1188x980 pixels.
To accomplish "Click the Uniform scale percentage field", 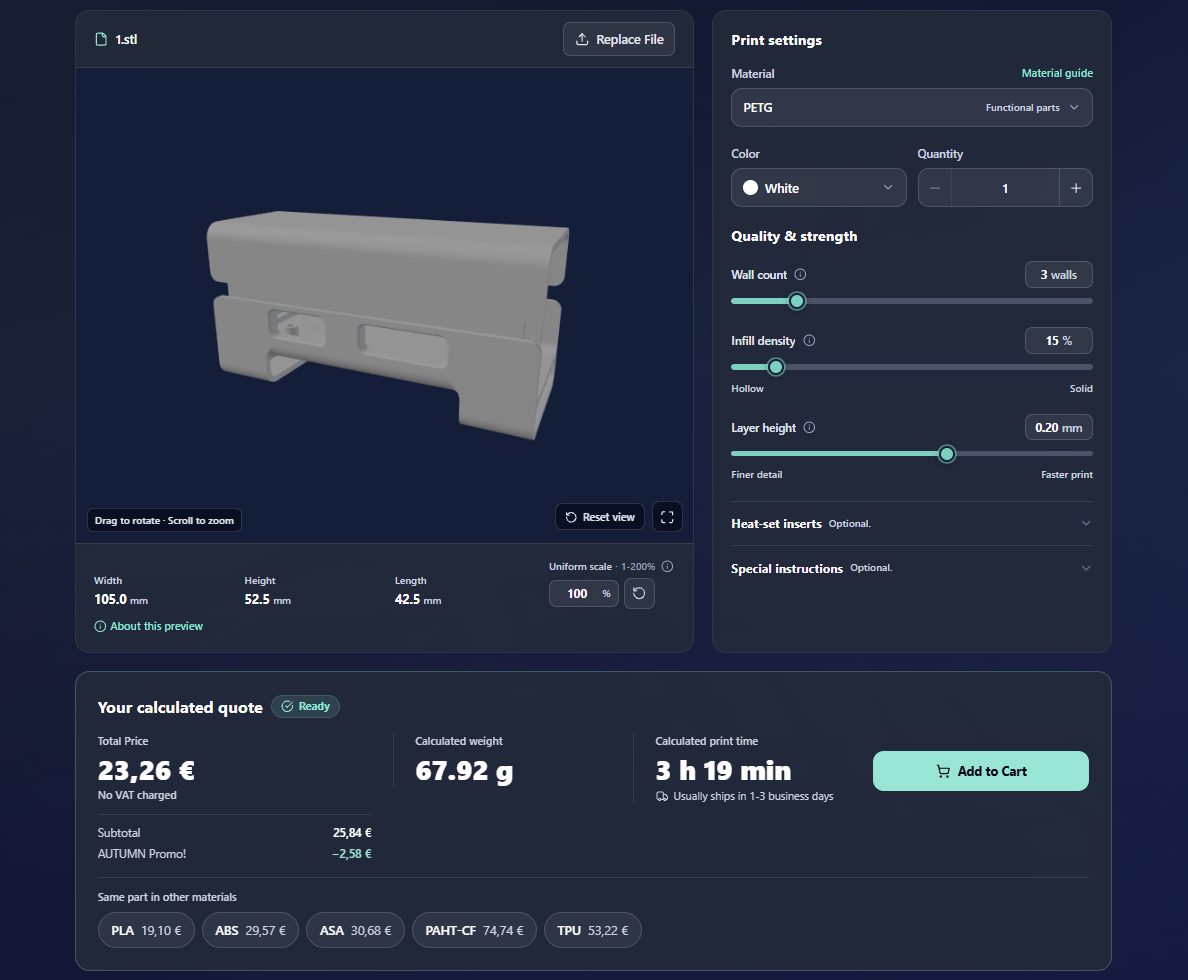I will 583,593.
